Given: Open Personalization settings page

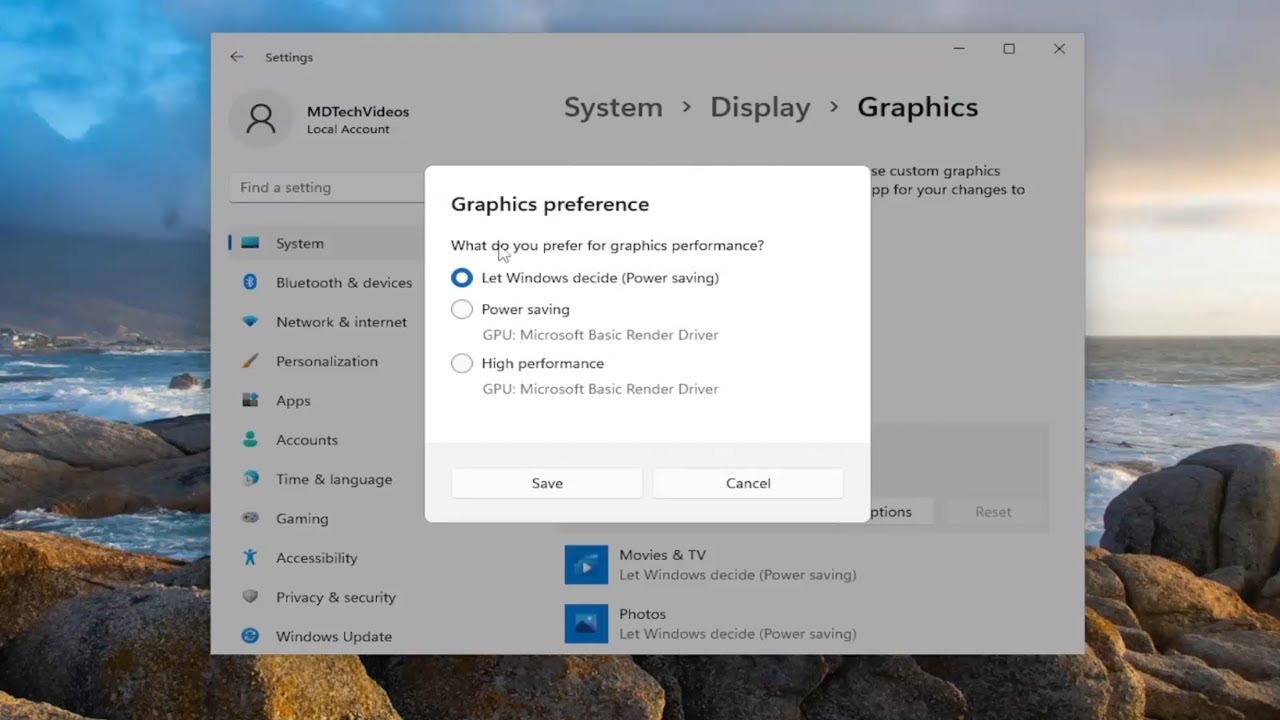Looking at the screenshot, I should tap(327, 361).
